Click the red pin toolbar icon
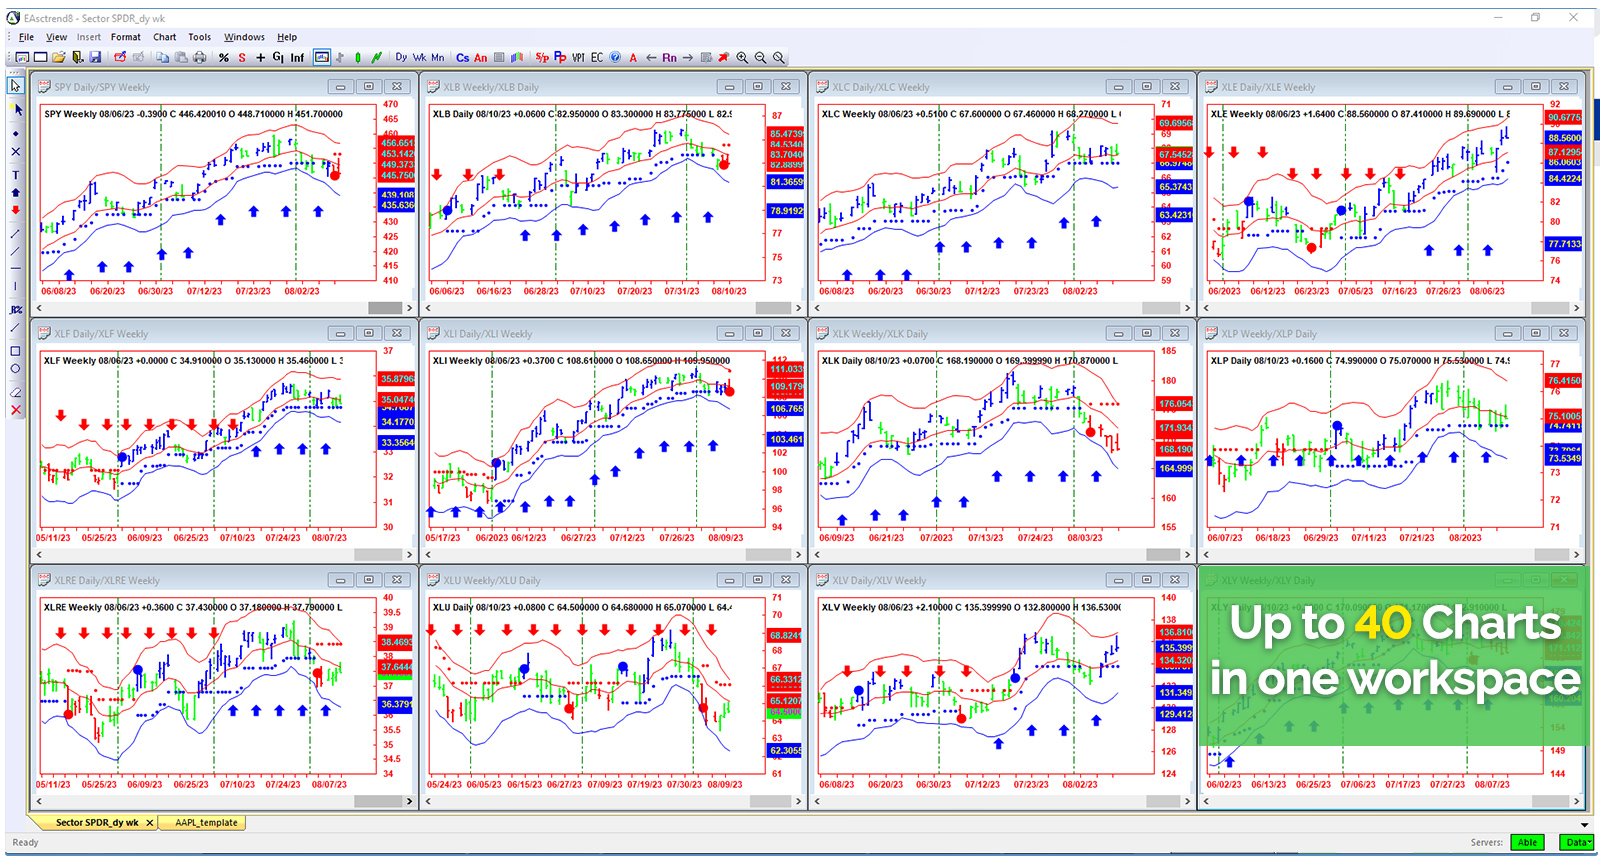The image size is (1600, 858). click(723, 57)
